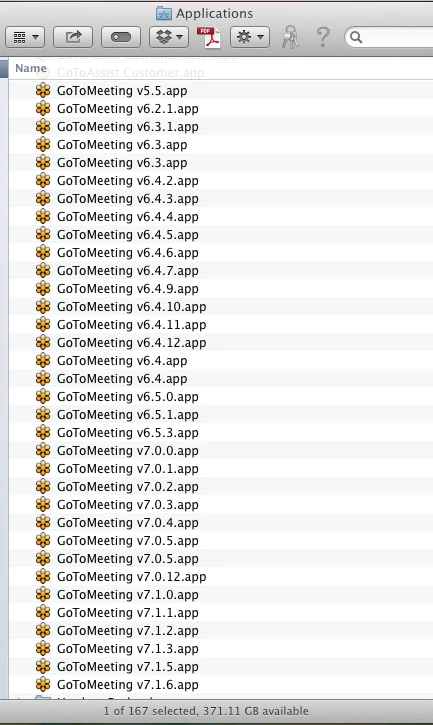Click the GoToMeeting v6.4.12.app icon
Viewport: 433px width, 725px height.
point(43,343)
